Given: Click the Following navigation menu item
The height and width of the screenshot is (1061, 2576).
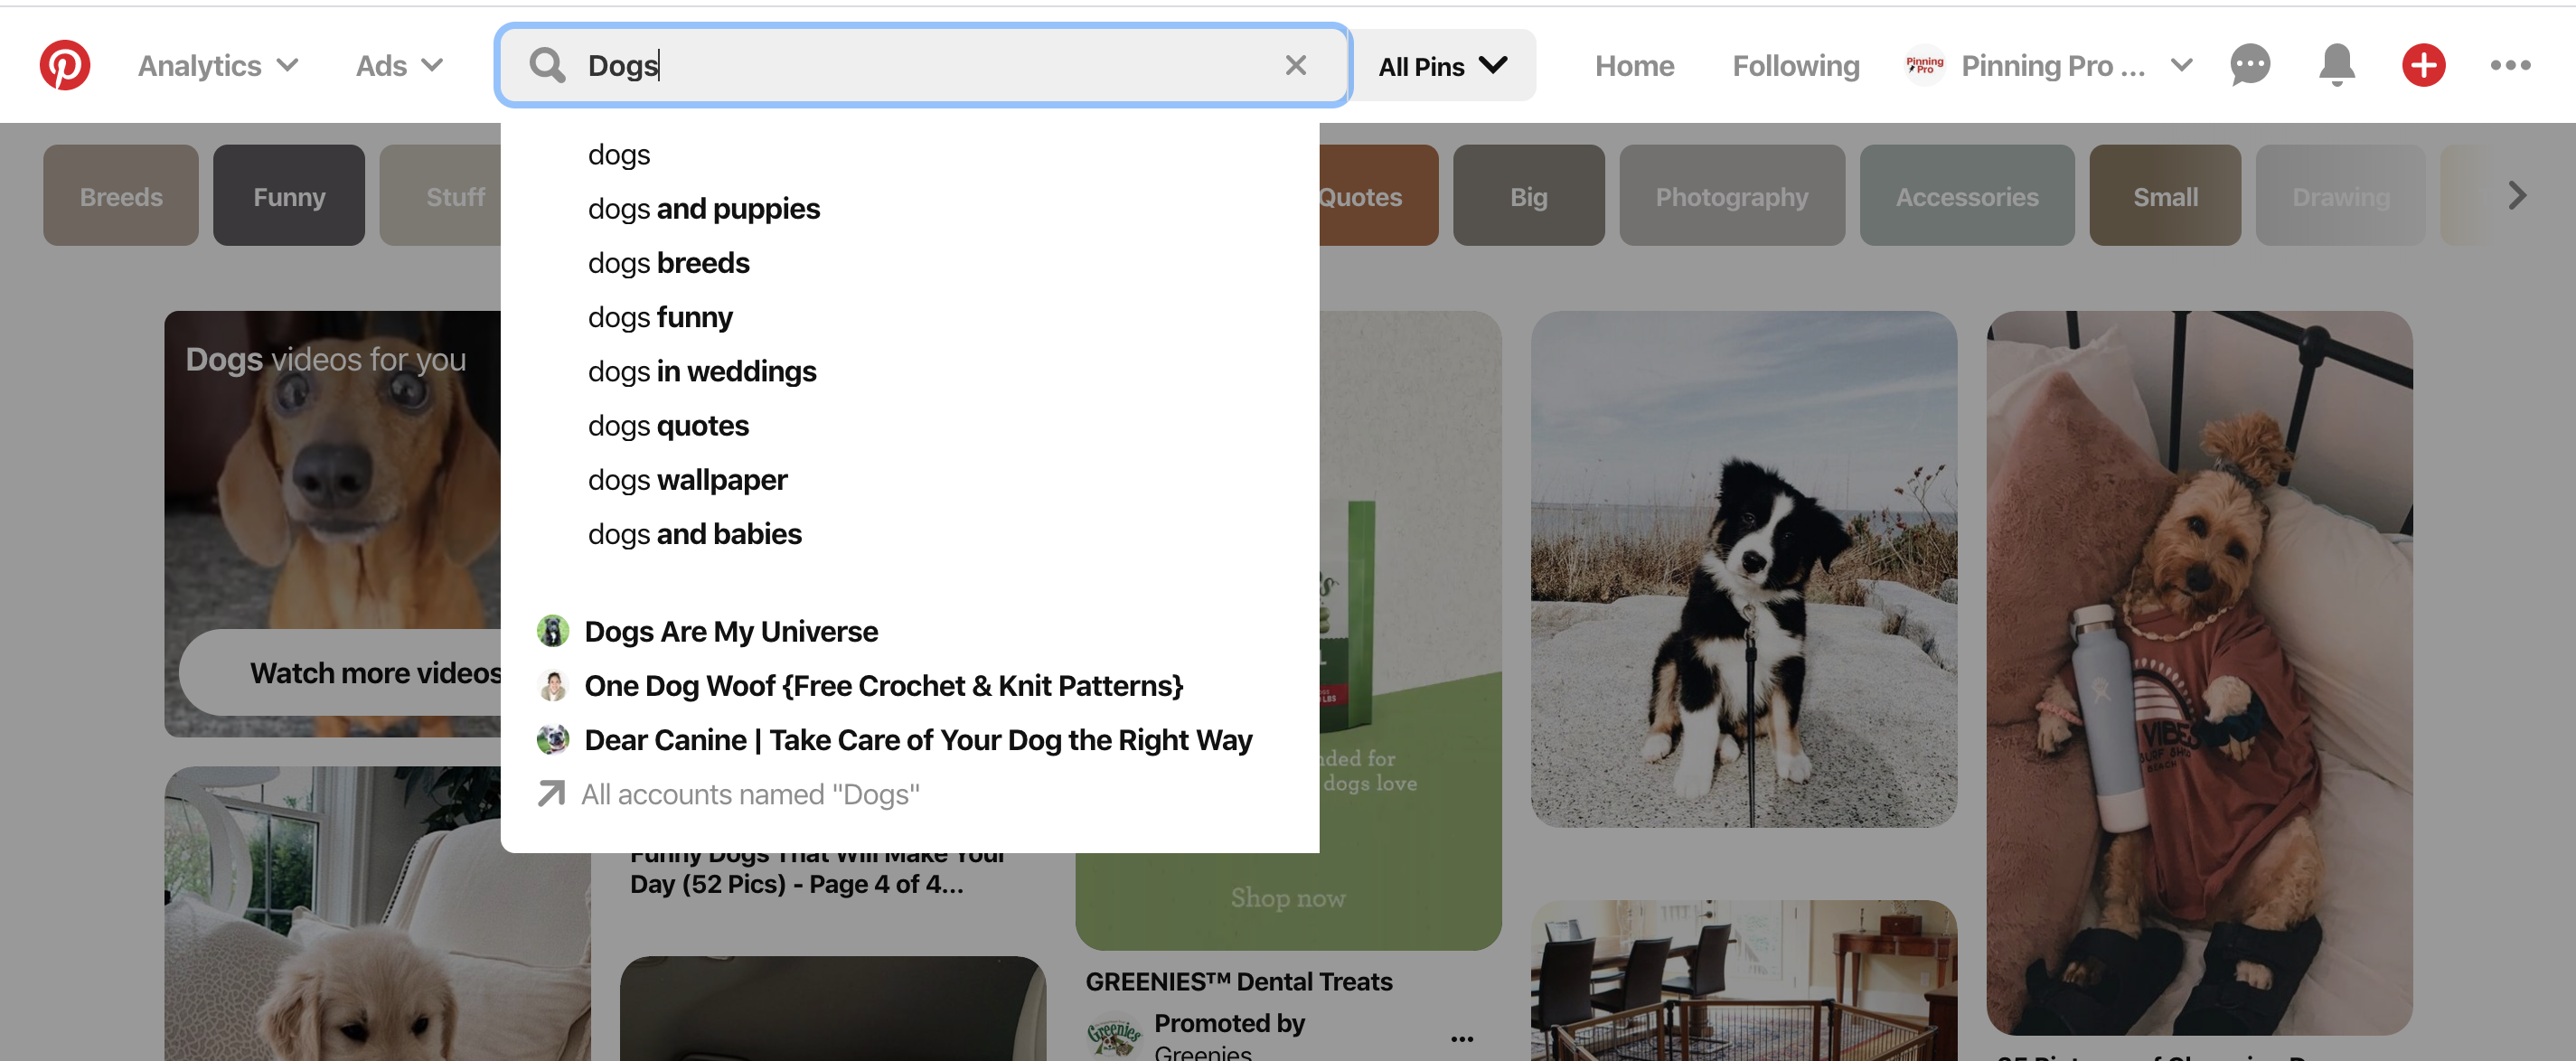Looking at the screenshot, I should tap(1796, 66).
